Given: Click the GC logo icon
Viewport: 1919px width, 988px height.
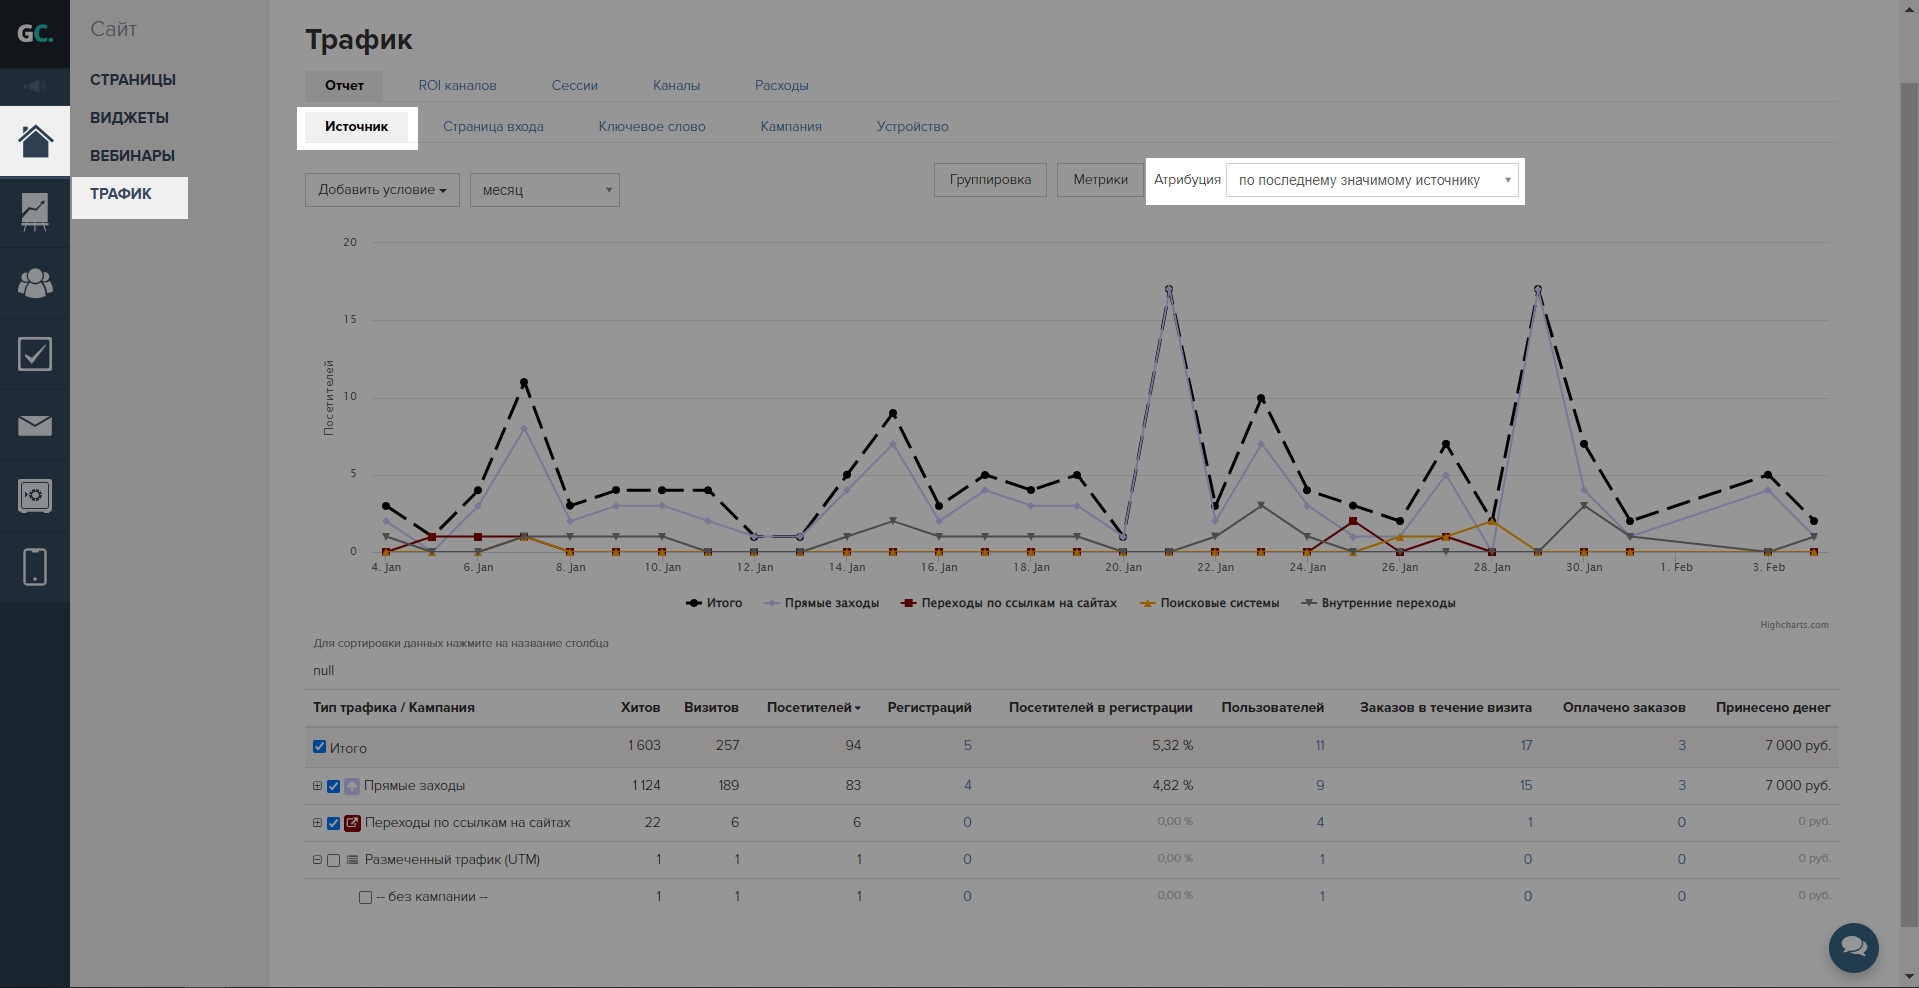Looking at the screenshot, I should pyautogui.click(x=35, y=34).
